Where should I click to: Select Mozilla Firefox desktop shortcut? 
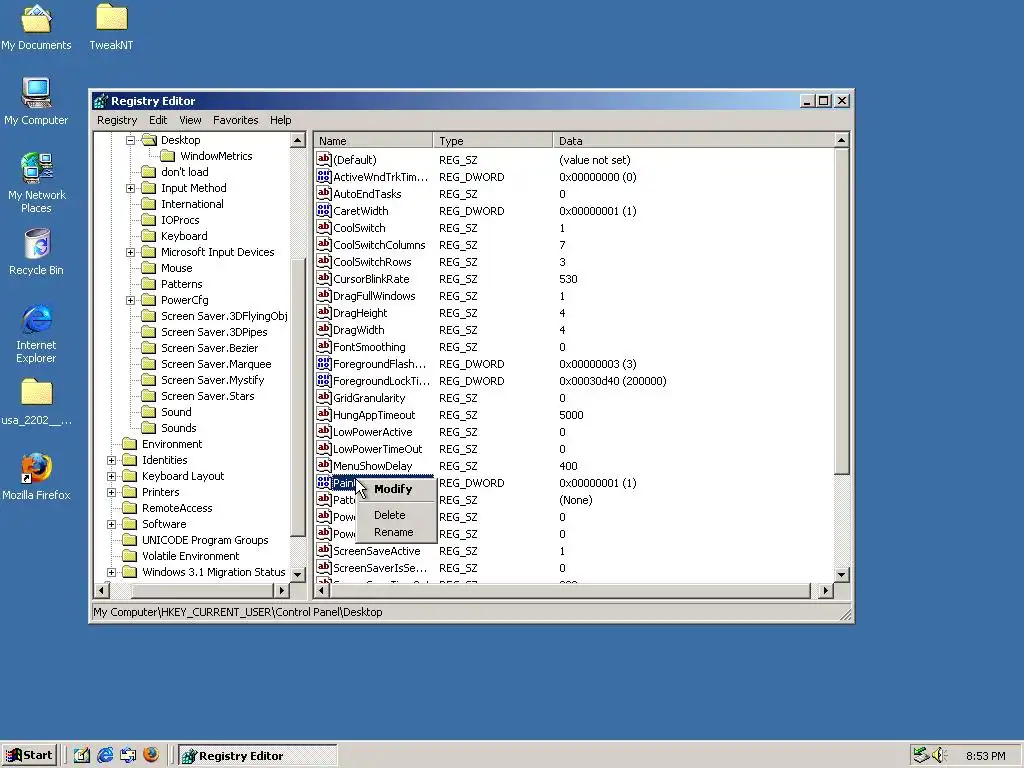click(36, 477)
